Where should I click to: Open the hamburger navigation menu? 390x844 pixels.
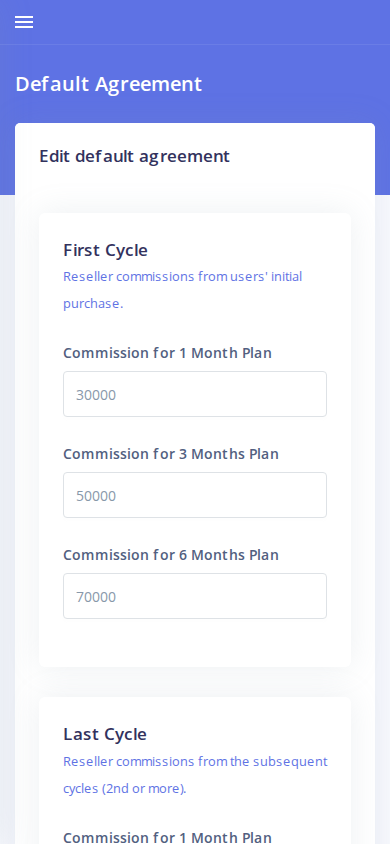[x=24, y=22]
